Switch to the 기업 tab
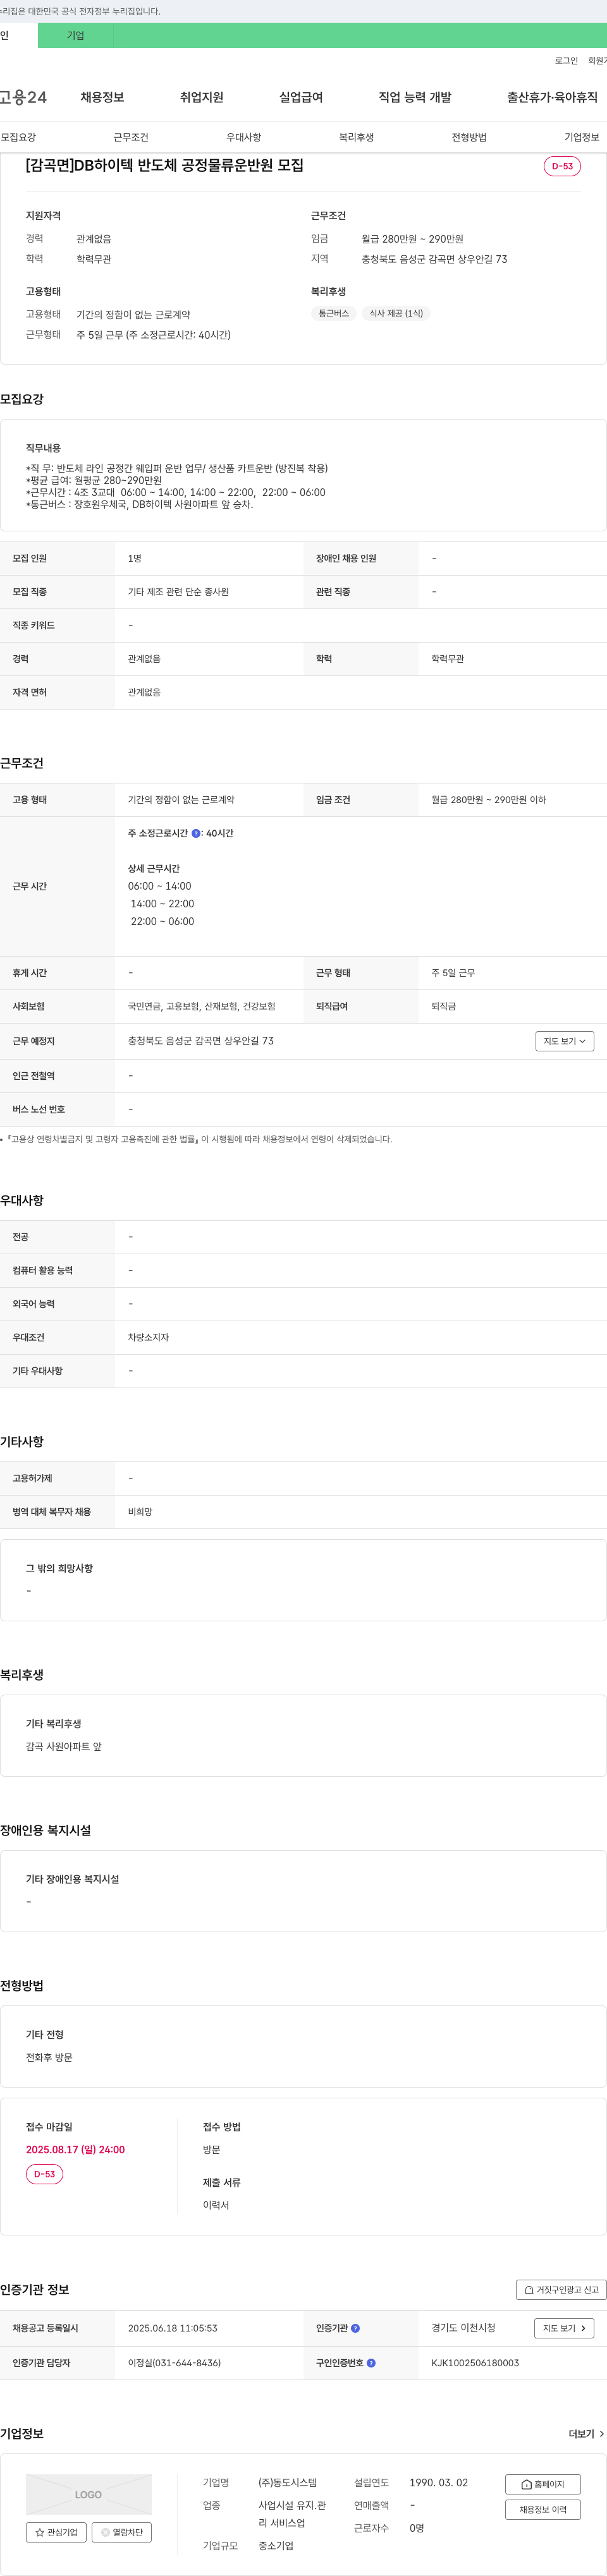 pyautogui.click(x=76, y=35)
